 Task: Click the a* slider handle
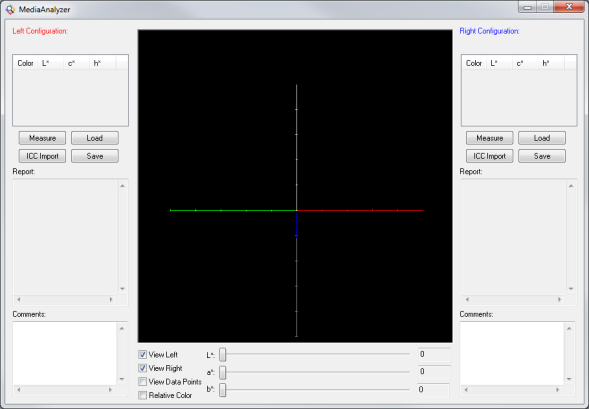tap(223, 372)
